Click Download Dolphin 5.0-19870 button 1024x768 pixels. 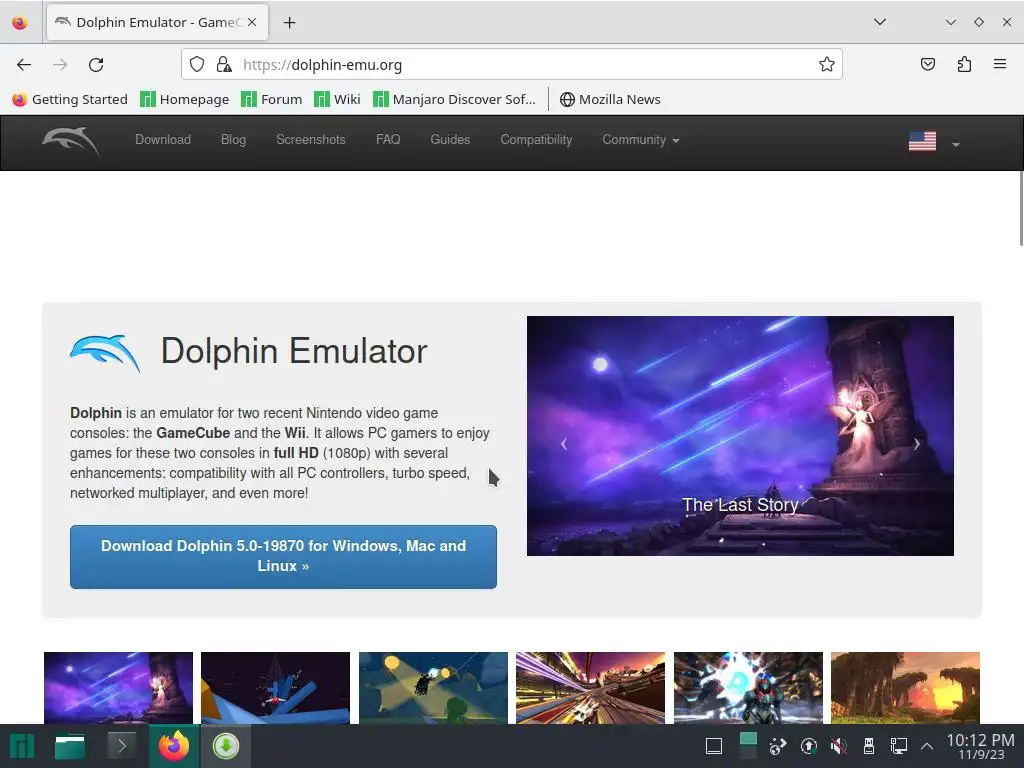pyautogui.click(x=283, y=556)
